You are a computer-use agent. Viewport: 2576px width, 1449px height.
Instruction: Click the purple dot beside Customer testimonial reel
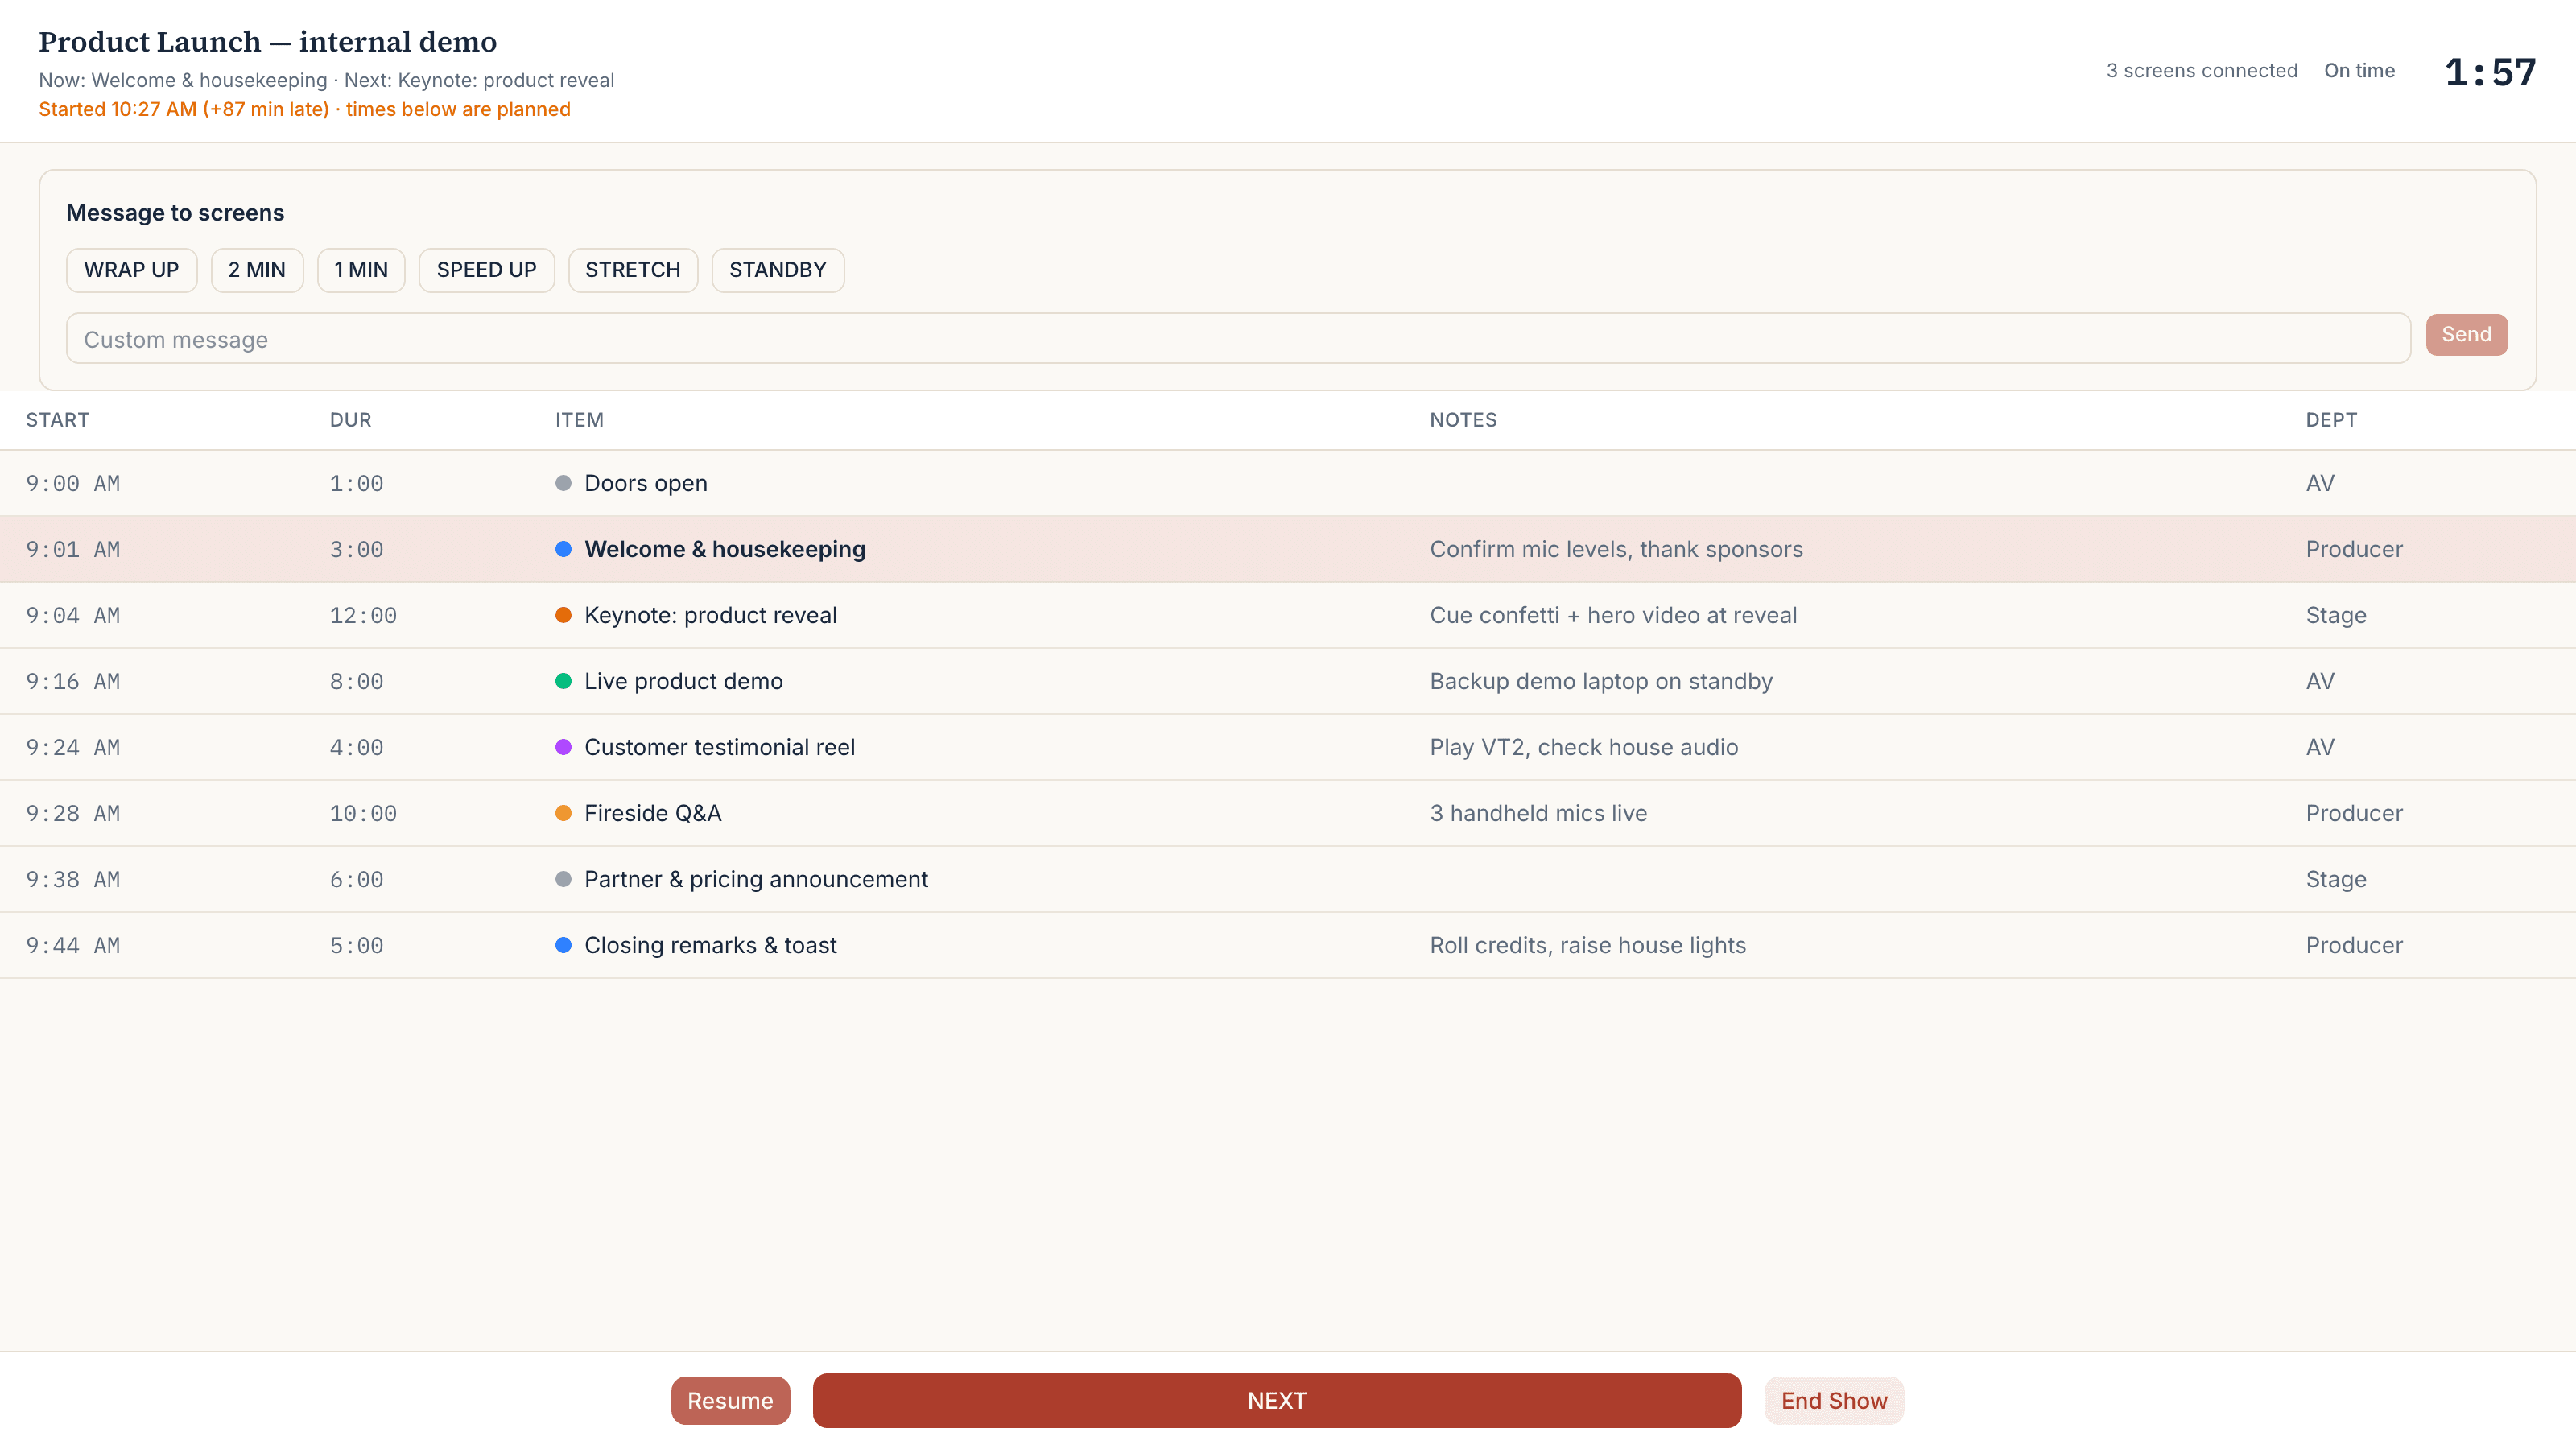click(563, 747)
